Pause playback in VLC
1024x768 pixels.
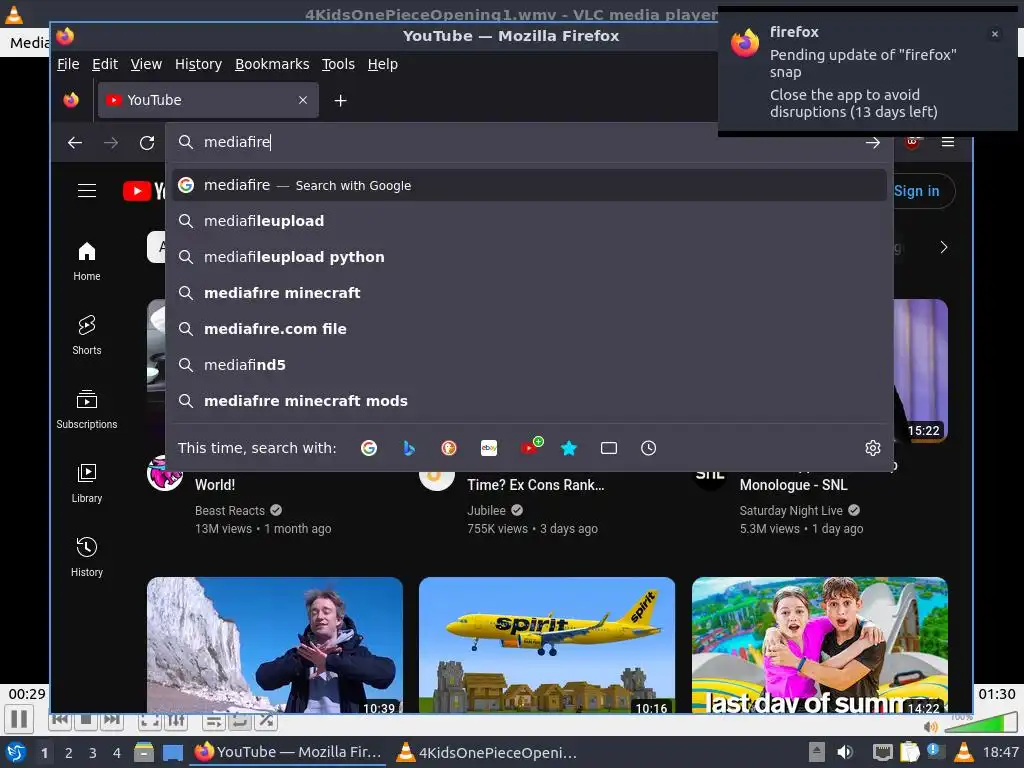pyautogui.click(x=19, y=719)
